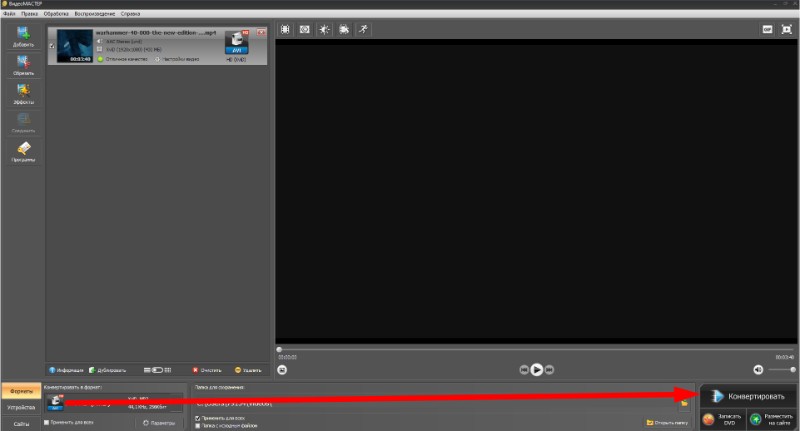Click Дублировать to duplicate the file
This screenshot has height=431, width=800.
pyautogui.click(x=108, y=370)
